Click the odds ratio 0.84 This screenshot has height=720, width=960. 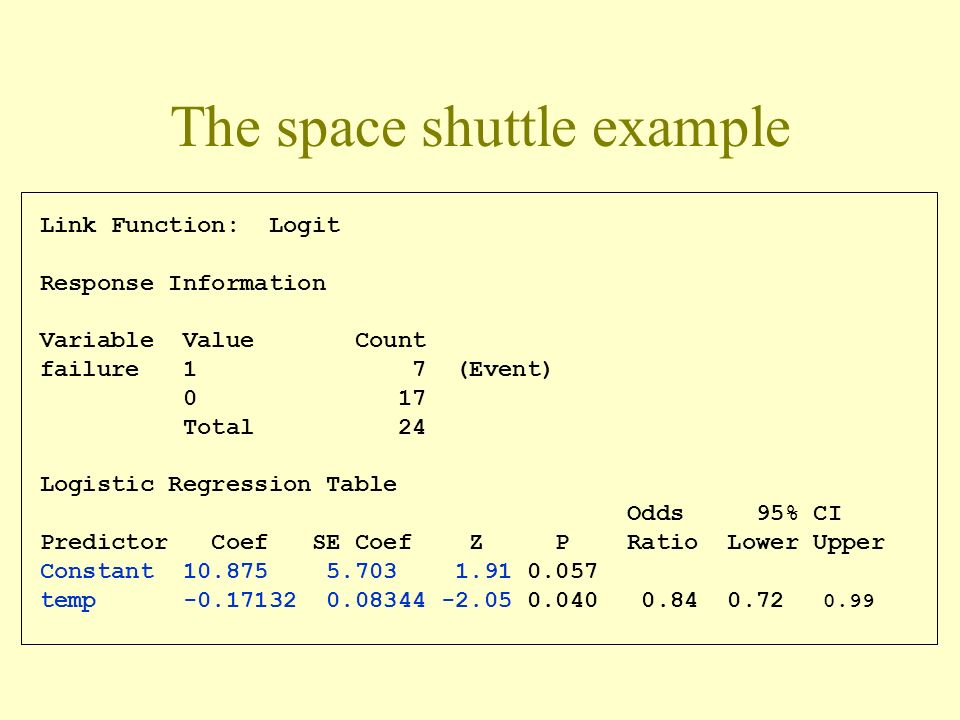tap(669, 600)
